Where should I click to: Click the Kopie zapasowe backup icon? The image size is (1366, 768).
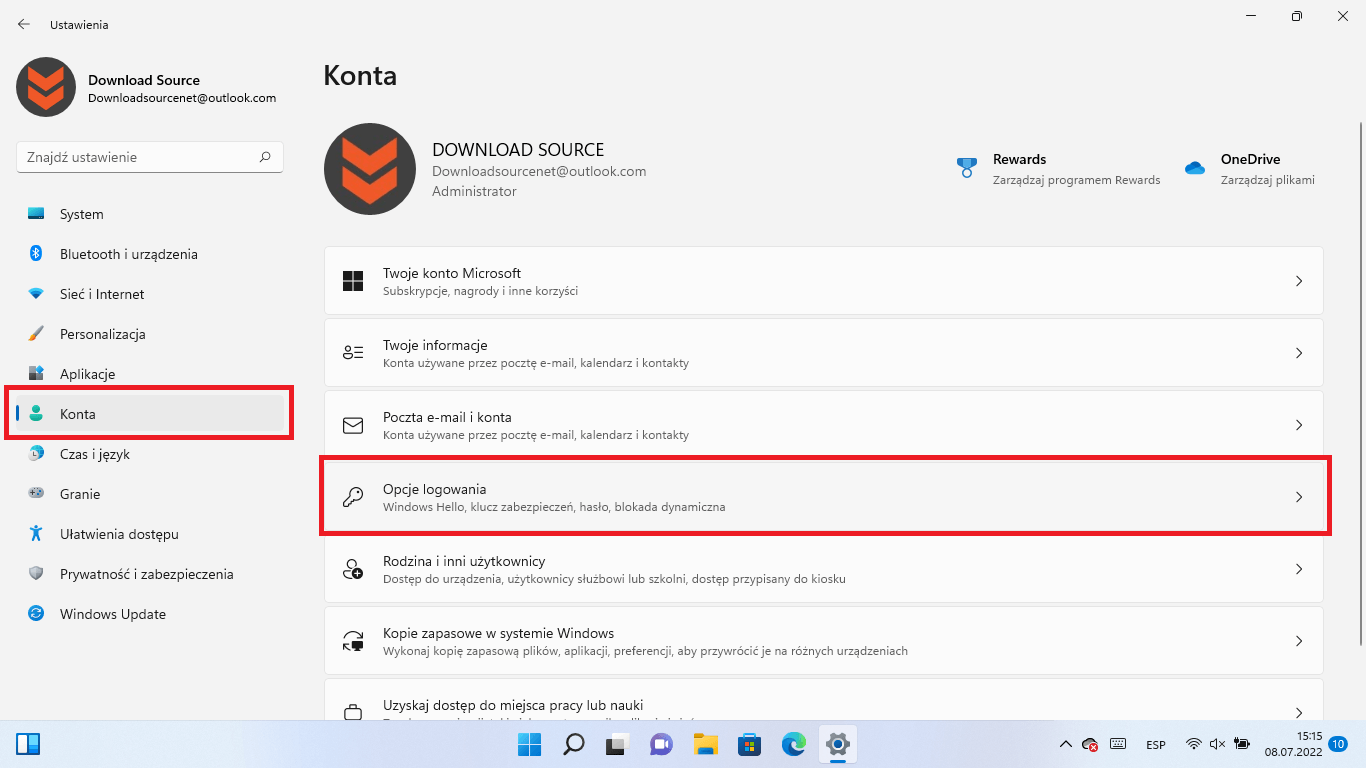coord(353,641)
